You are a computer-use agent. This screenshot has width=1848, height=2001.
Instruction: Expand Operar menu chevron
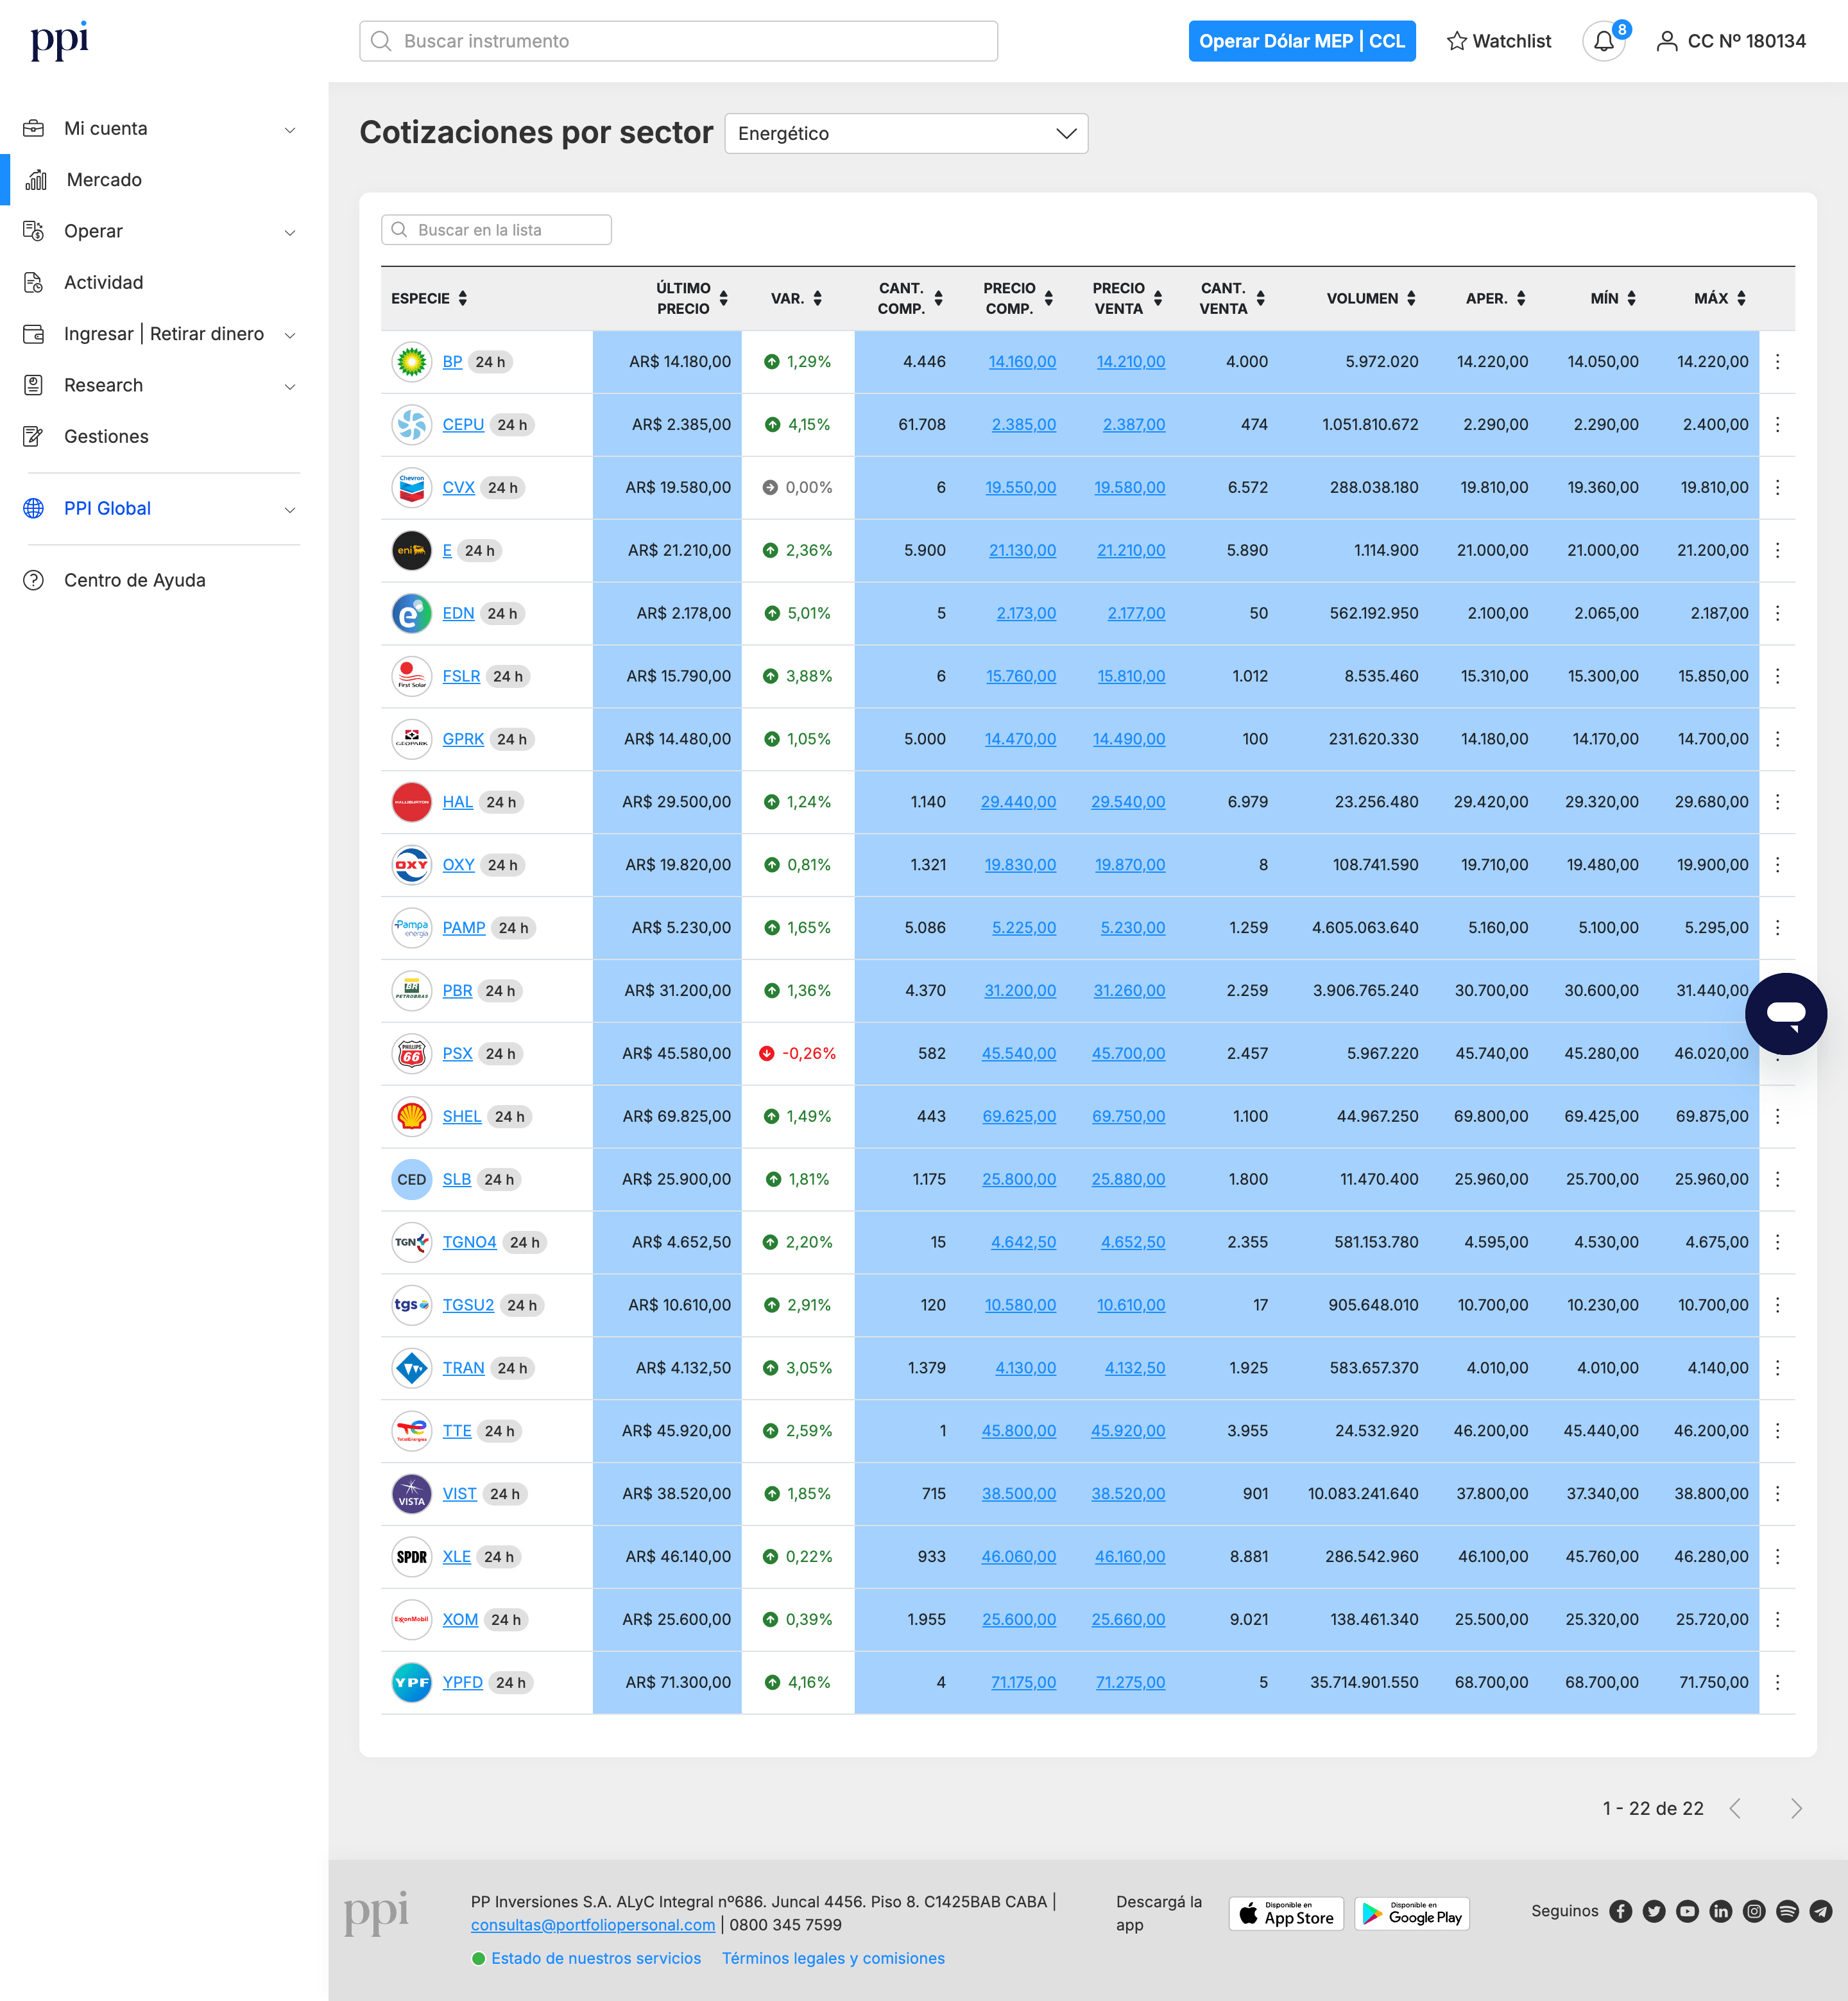(290, 232)
